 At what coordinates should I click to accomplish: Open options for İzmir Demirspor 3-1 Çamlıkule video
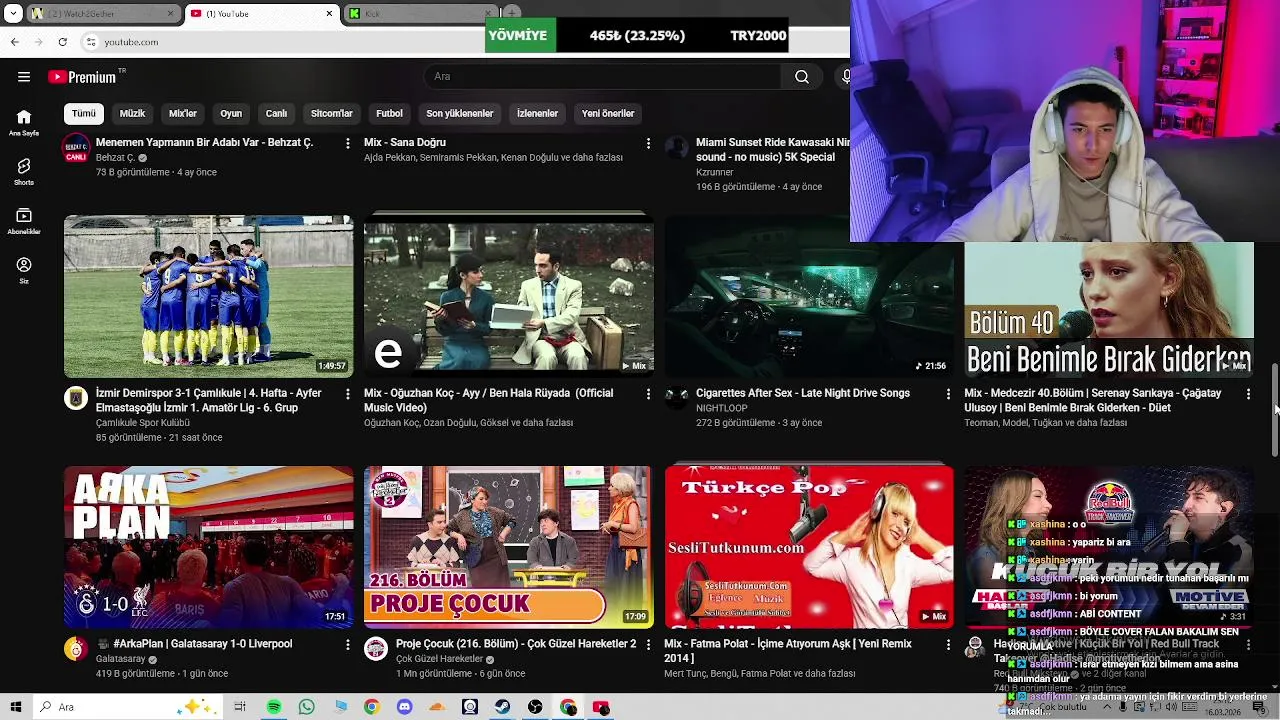348,394
